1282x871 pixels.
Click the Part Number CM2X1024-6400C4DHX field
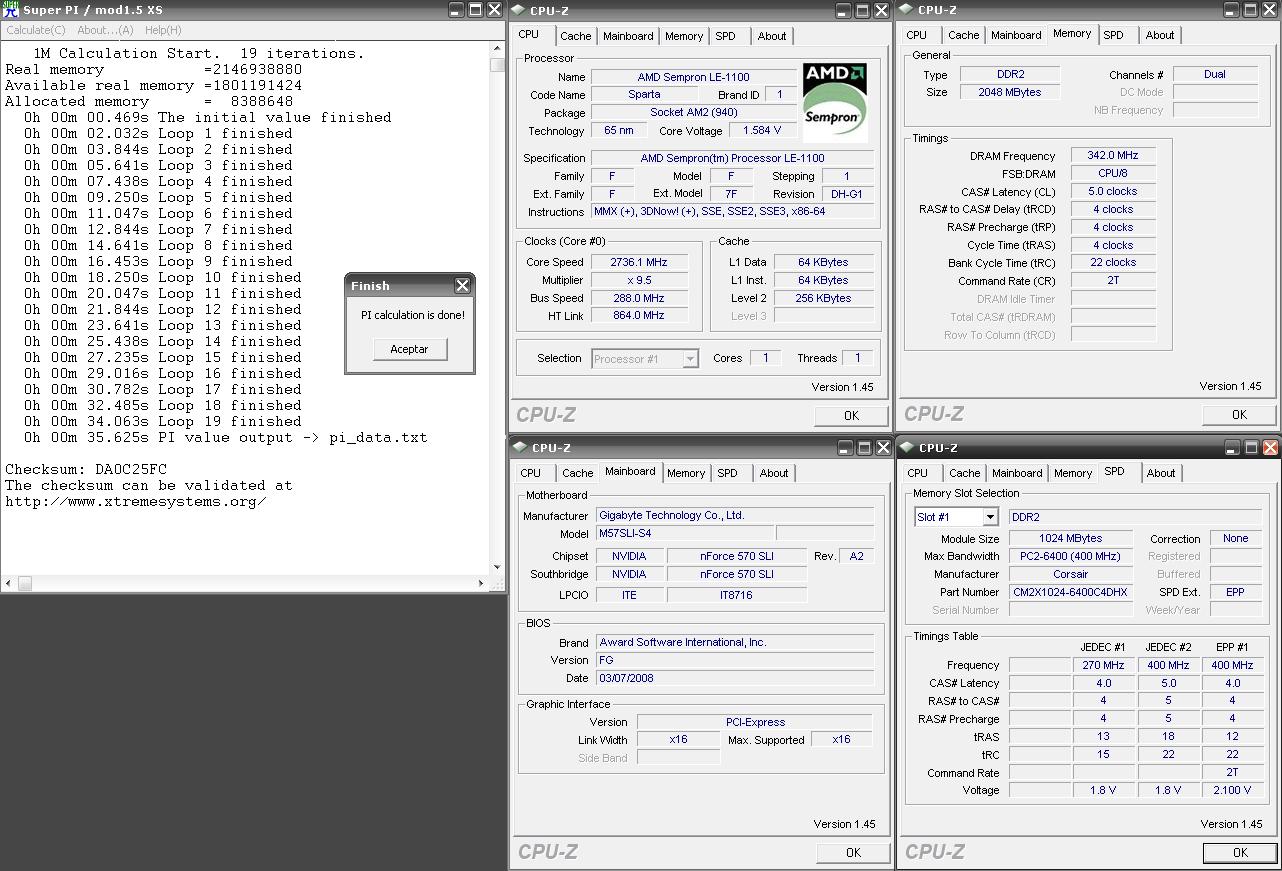pyautogui.click(x=1071, y=592)
